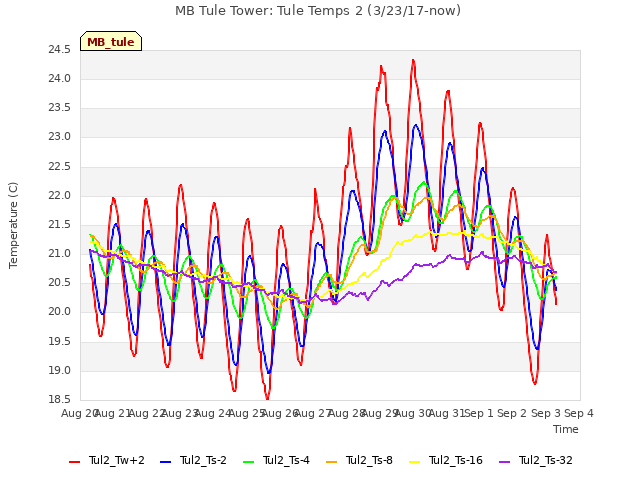Click the orange Tul2_Ts-8 legend swatch
This screenshot has width=640, height=480.
point(331,462)
